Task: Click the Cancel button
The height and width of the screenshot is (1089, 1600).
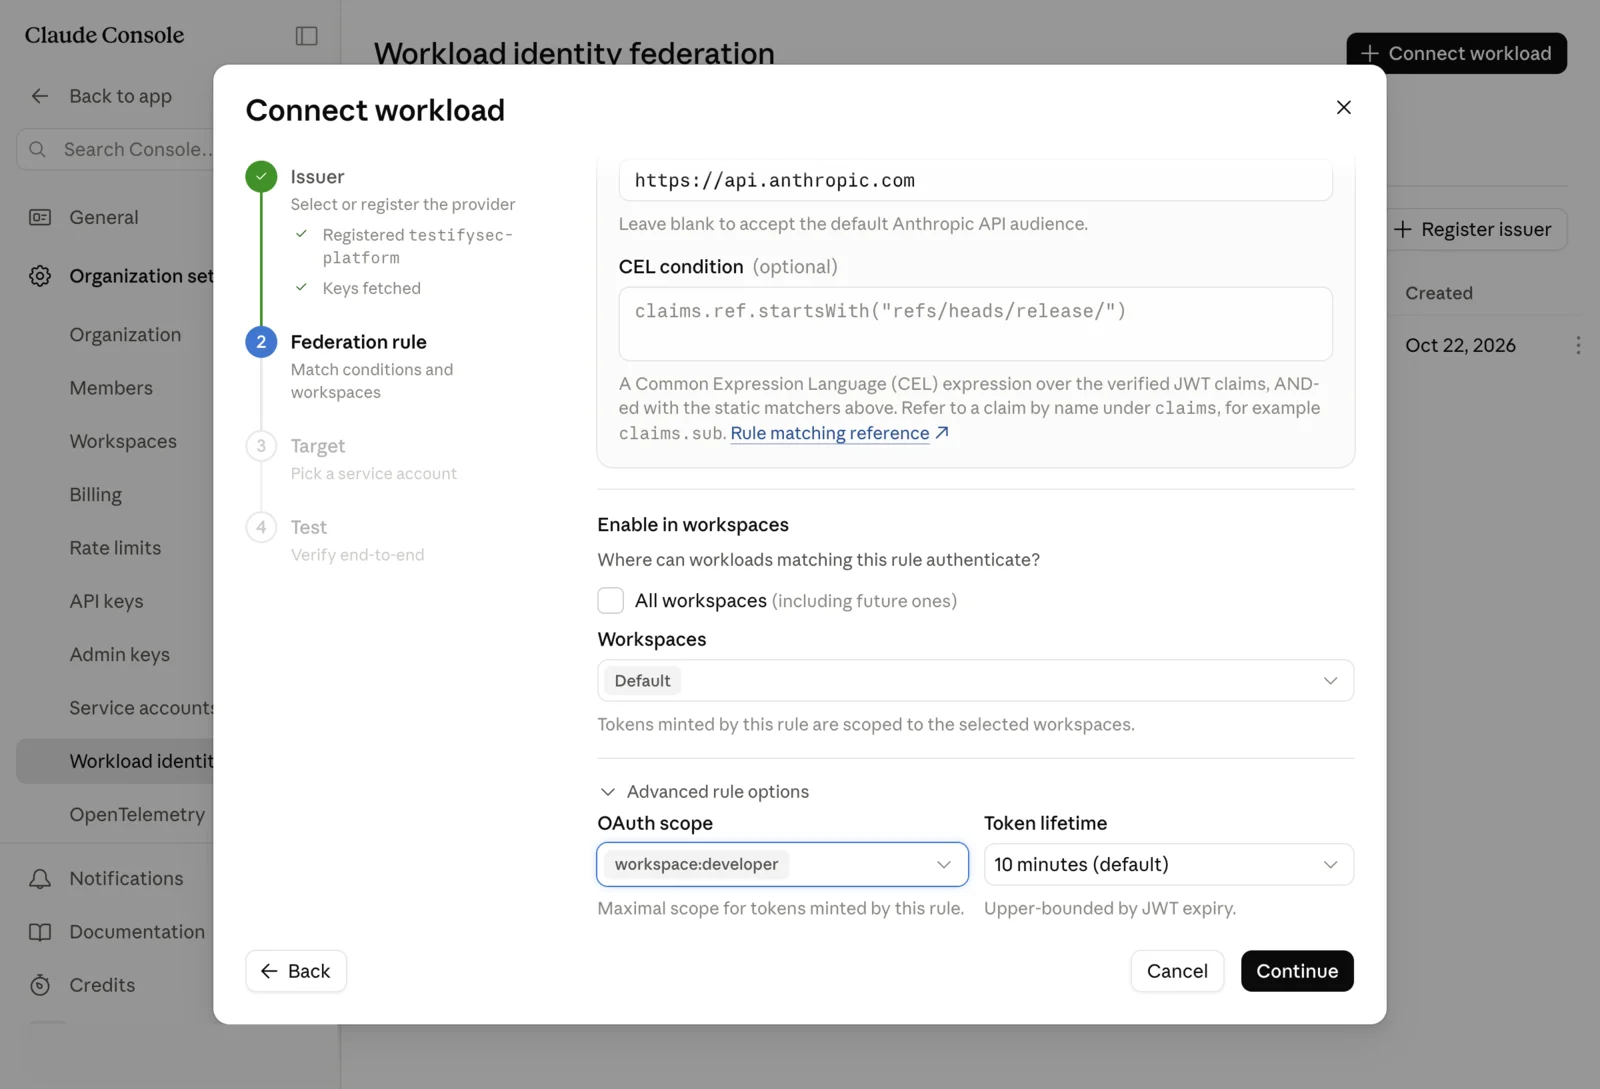Action: click(1177, 971)
